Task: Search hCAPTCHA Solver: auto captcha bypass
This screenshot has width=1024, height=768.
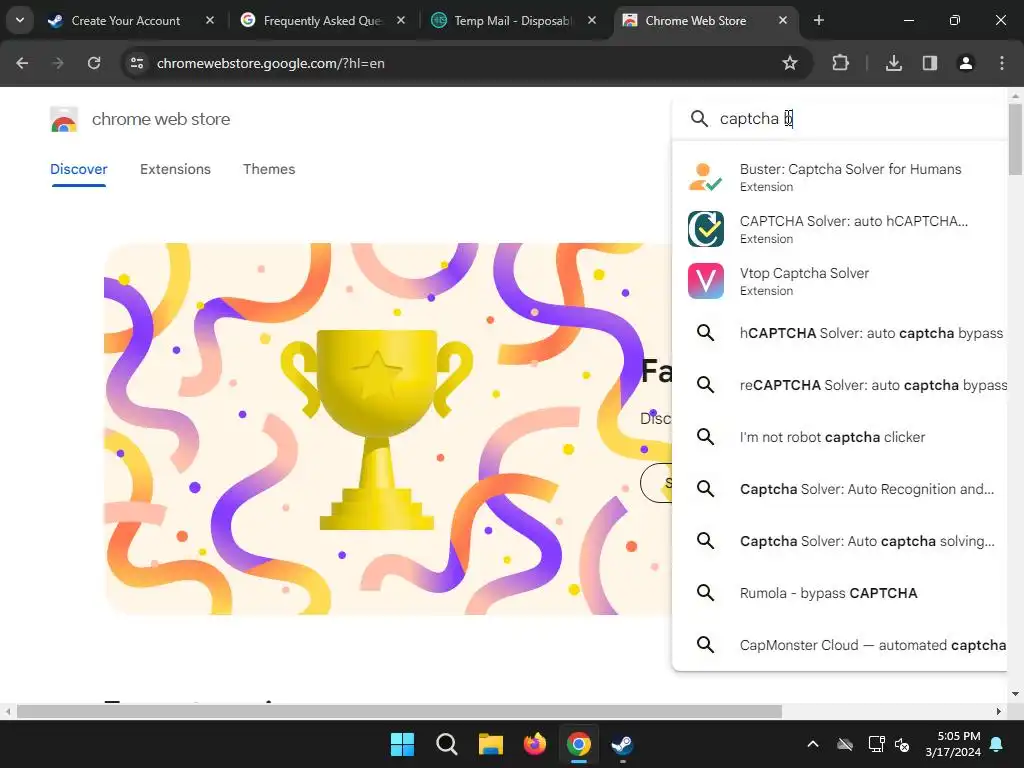Action: pyautogui.click(x=840, y=333)
